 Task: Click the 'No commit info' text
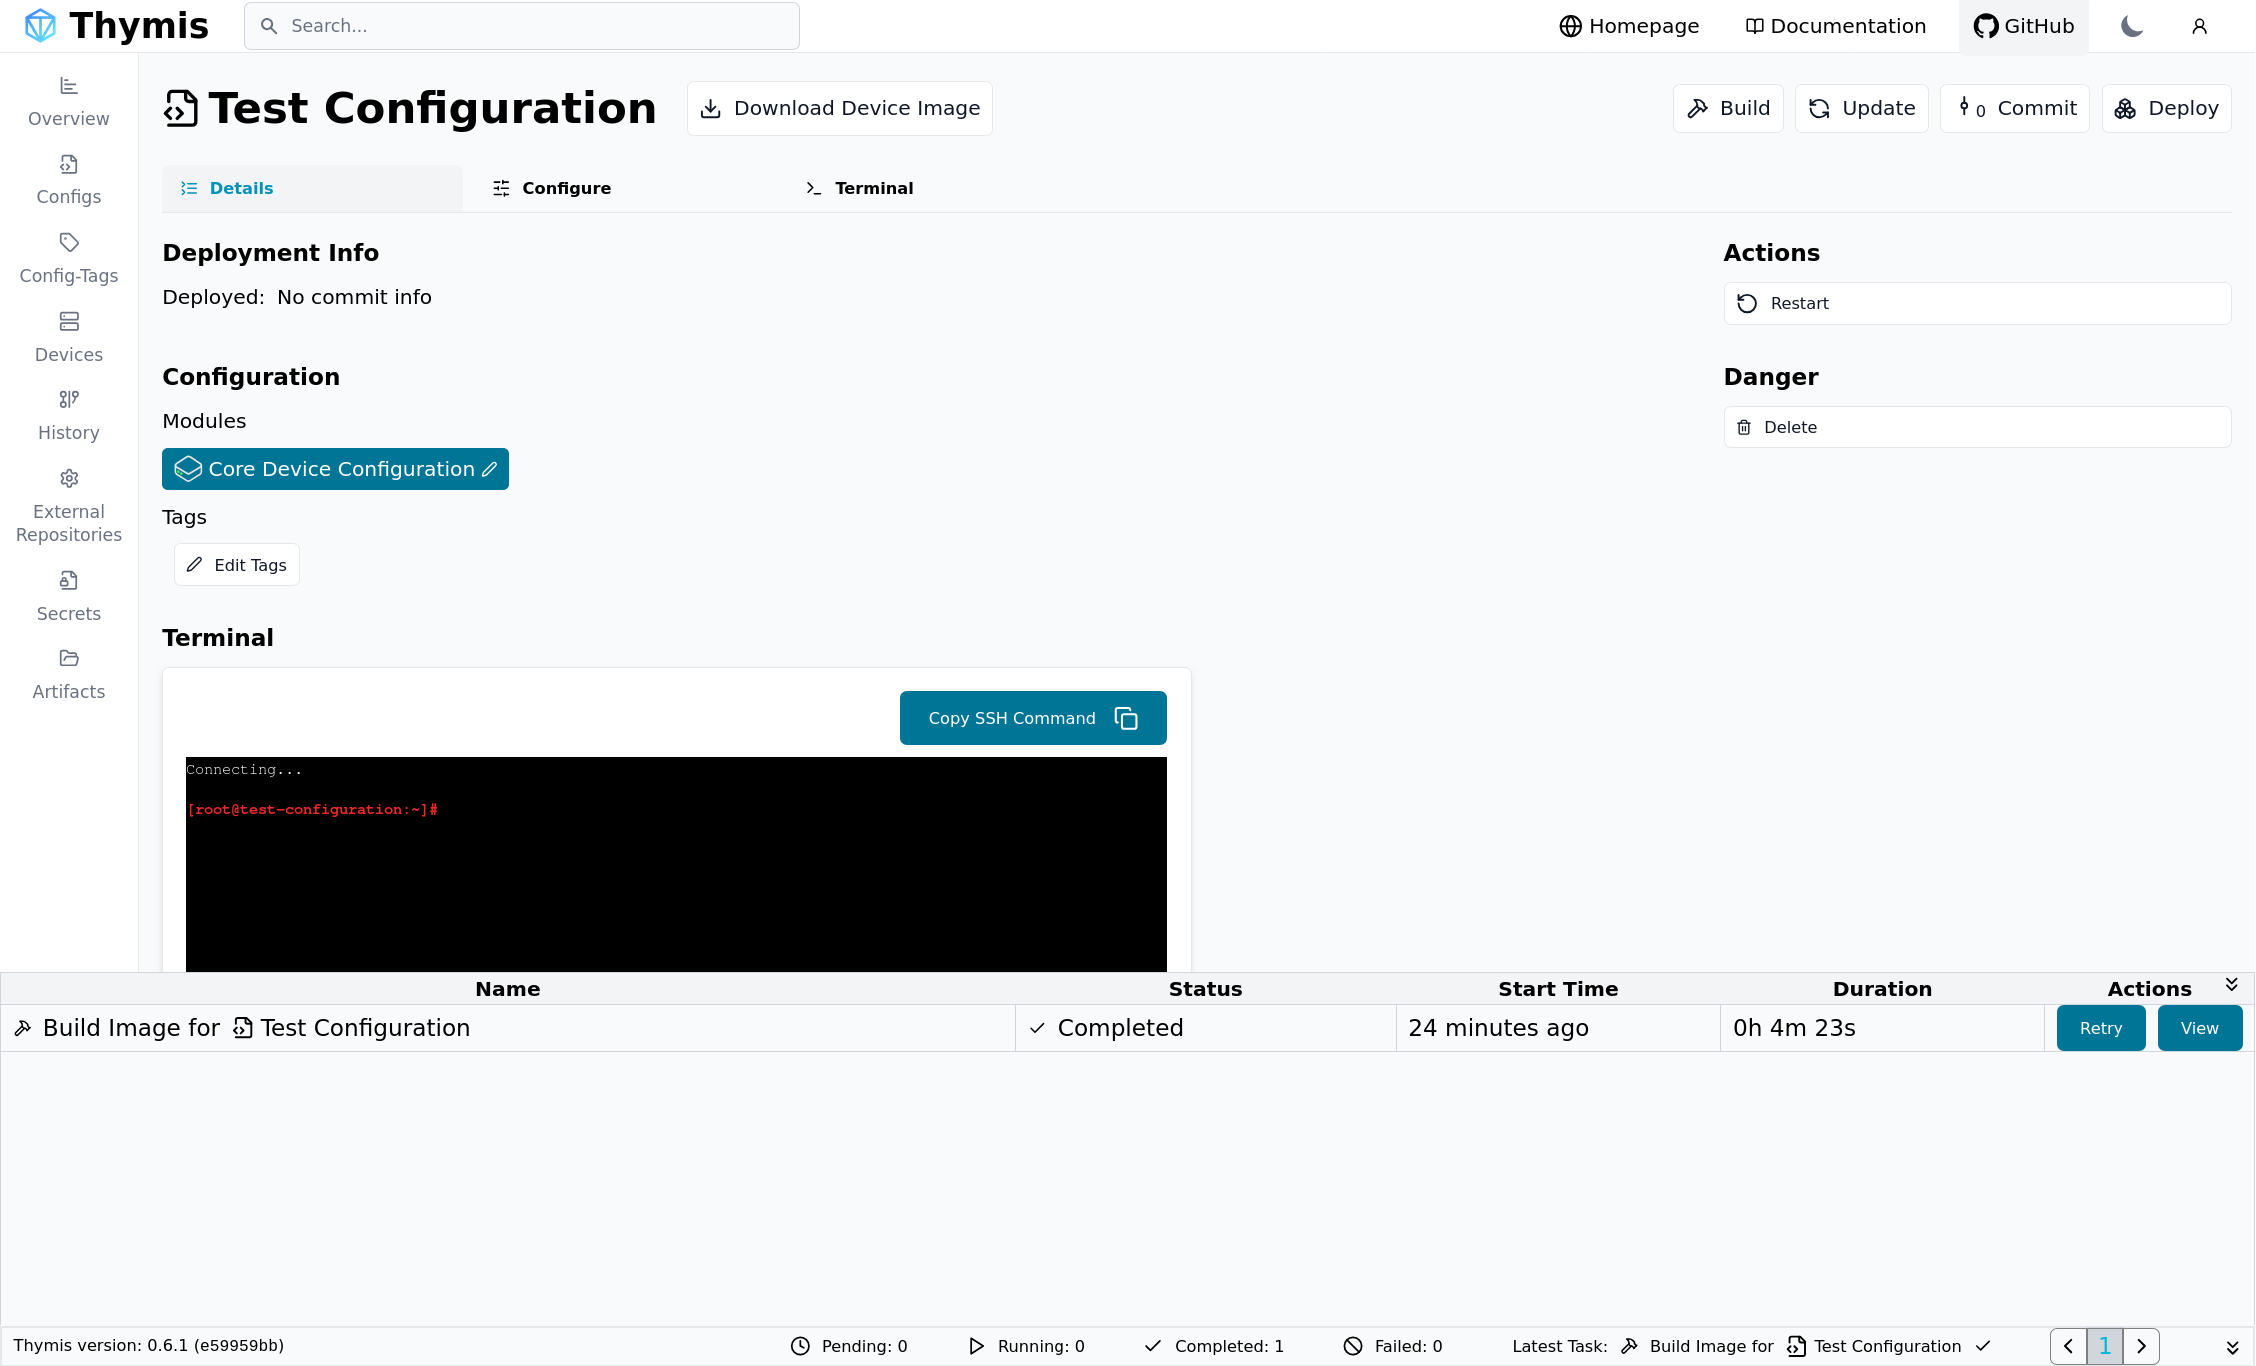(x=354, y=297)
